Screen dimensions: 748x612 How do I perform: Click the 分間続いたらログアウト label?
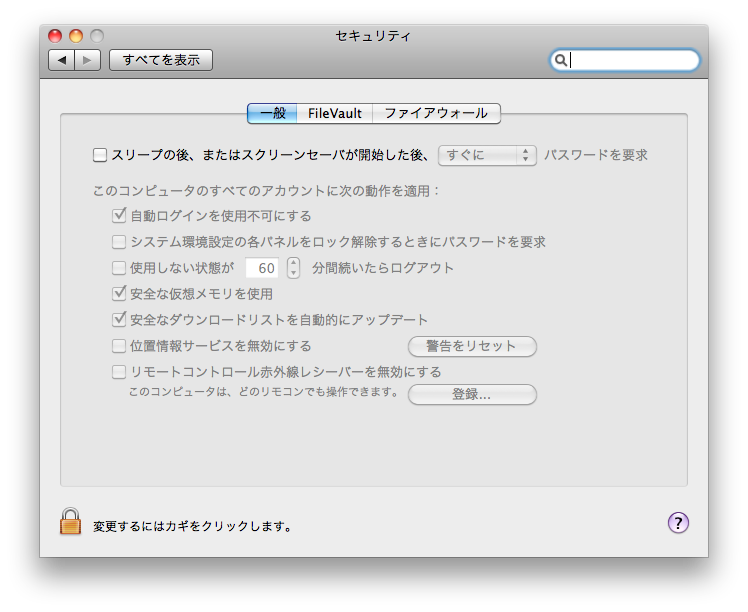coord(383,268)
